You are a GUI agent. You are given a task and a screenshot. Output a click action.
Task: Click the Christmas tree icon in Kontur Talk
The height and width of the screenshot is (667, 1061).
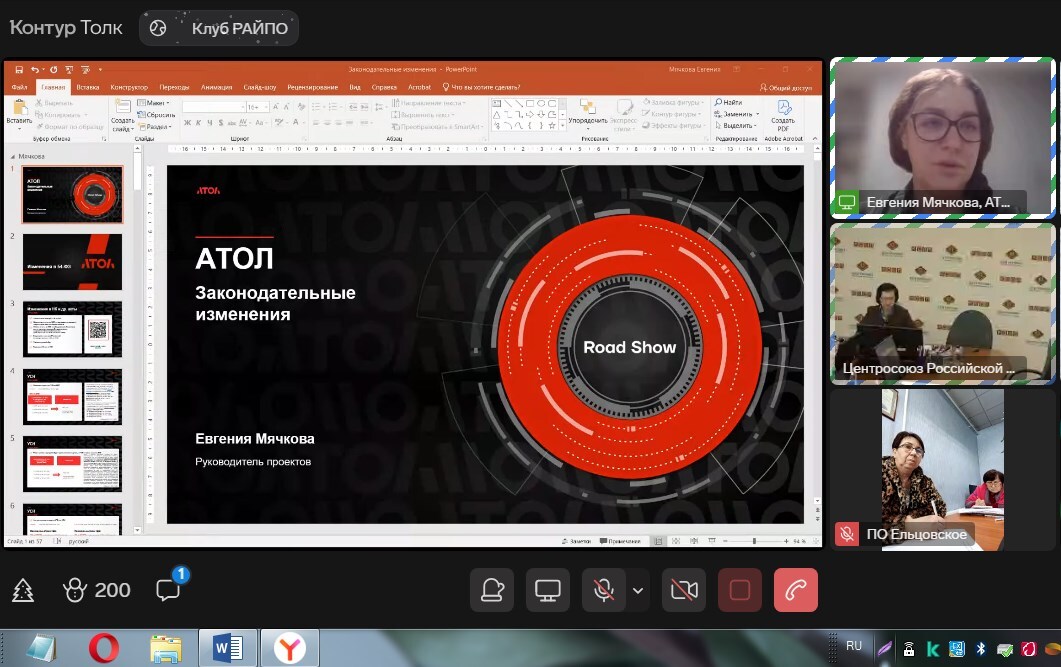(x=23, y=591)
